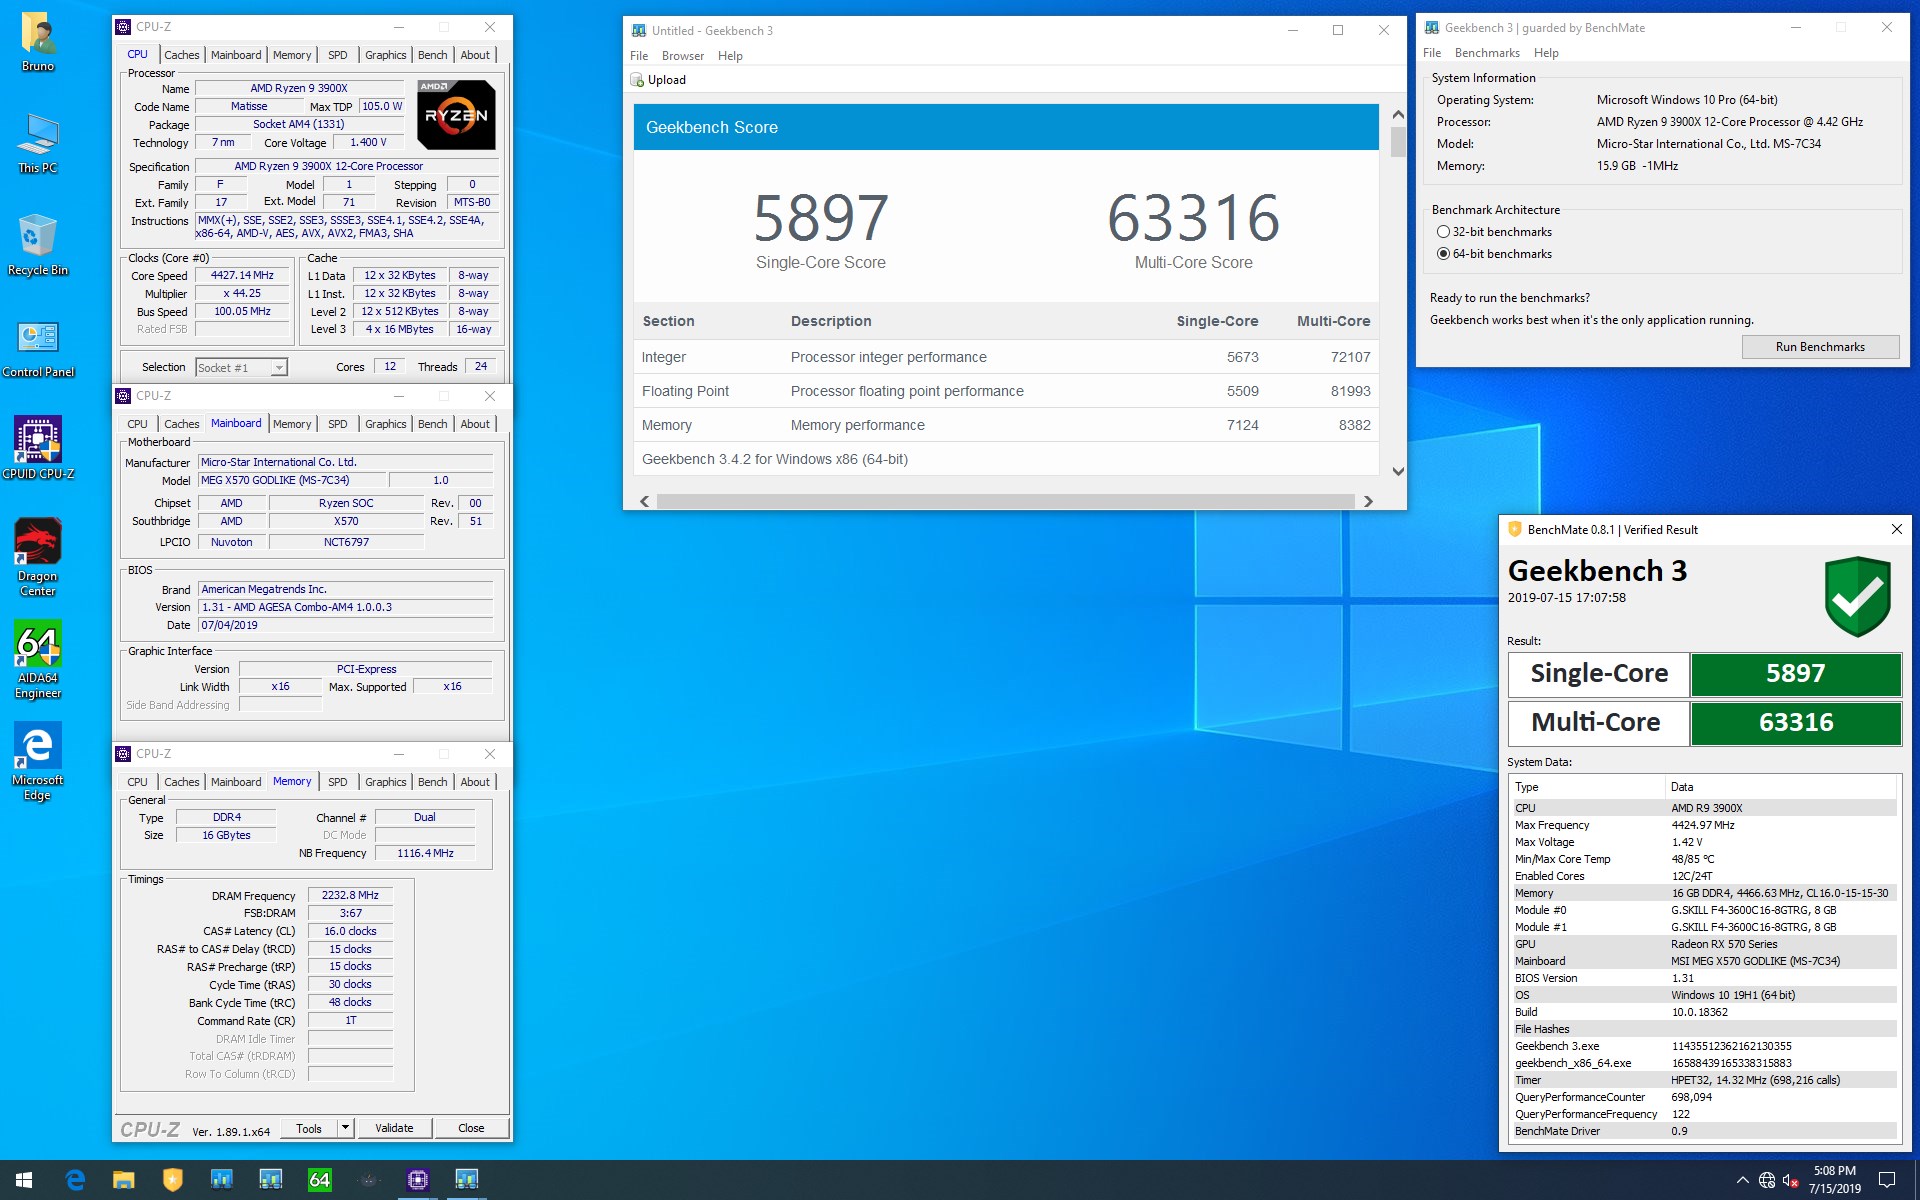The height and width of the screenshot is (1200, 1920).
Task: Open the notification center icon
Action: pyautogui.click(x=1887, y=1180)
